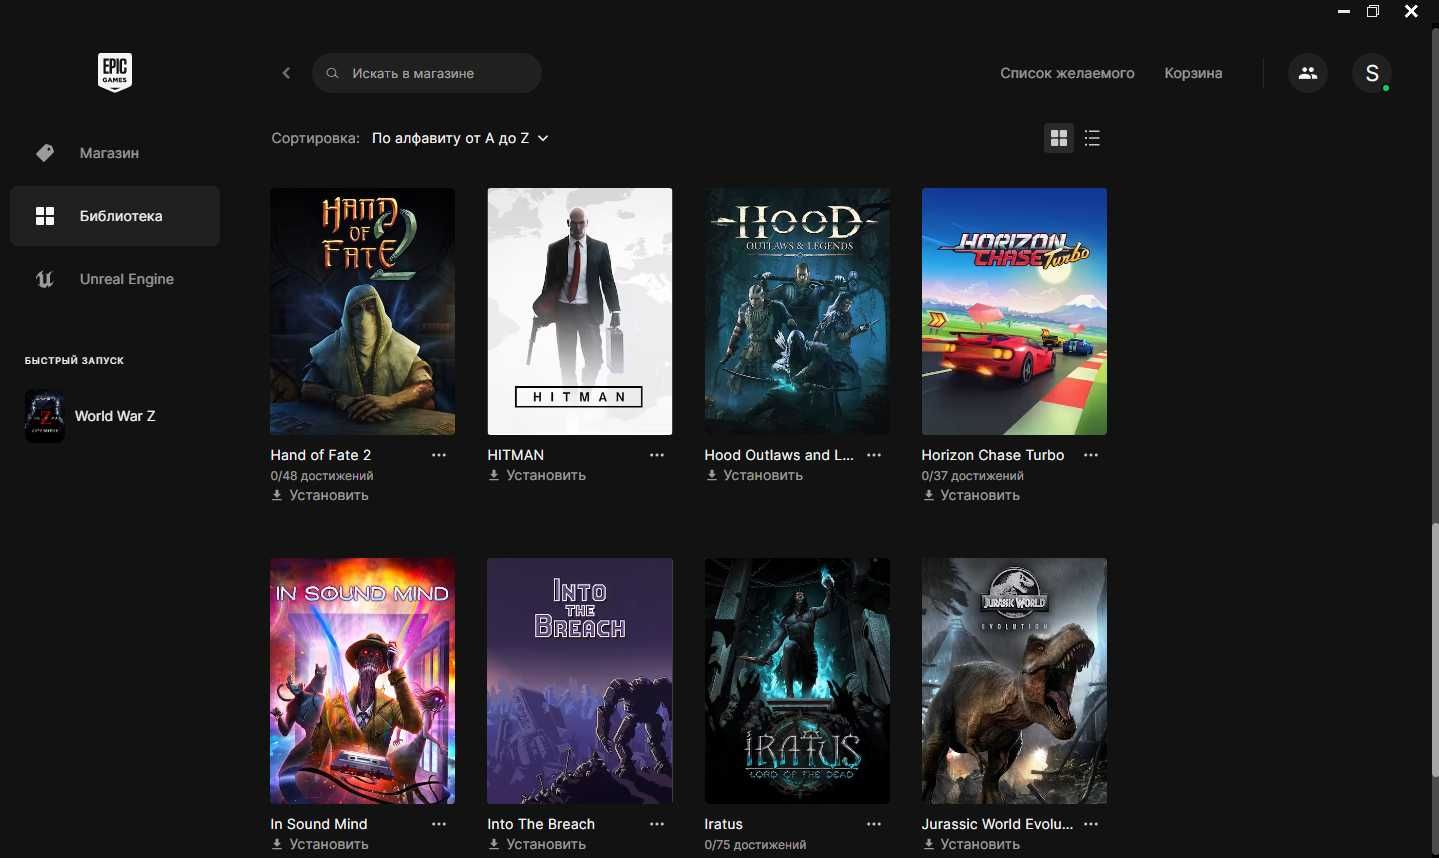Open the friends list icon
The height and width of the screenshot is (858, 1439).
[1308, 73]
